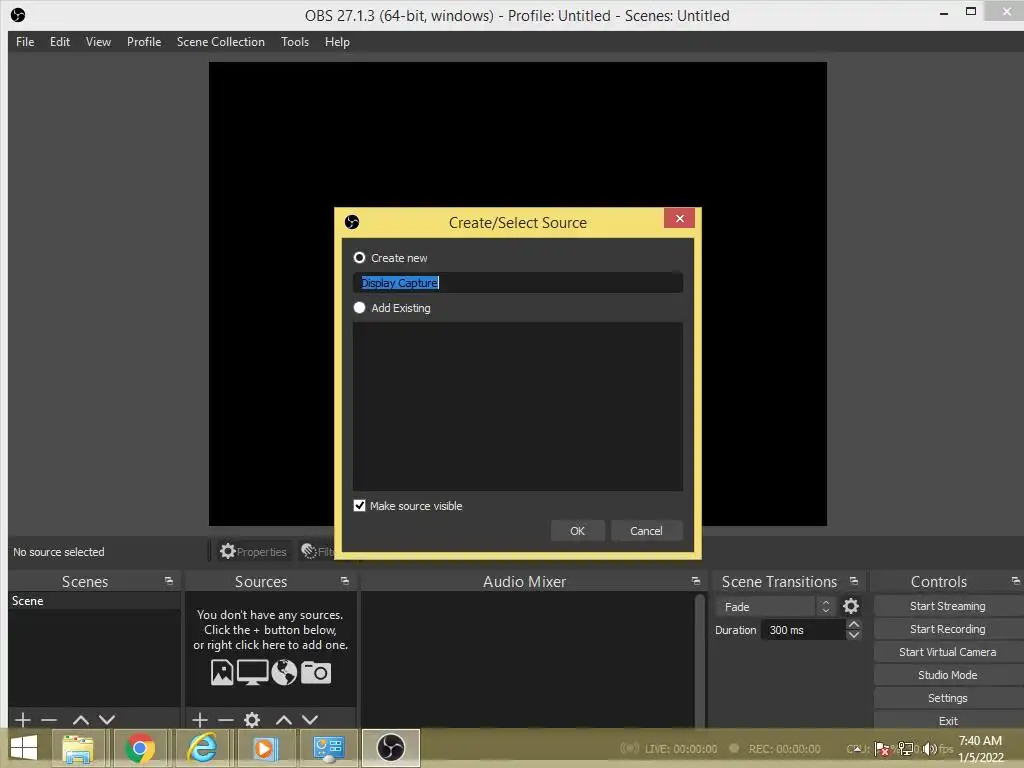Move scene down with arrow icon
The height and width of the screenshot is (768, 1024).
107,720
